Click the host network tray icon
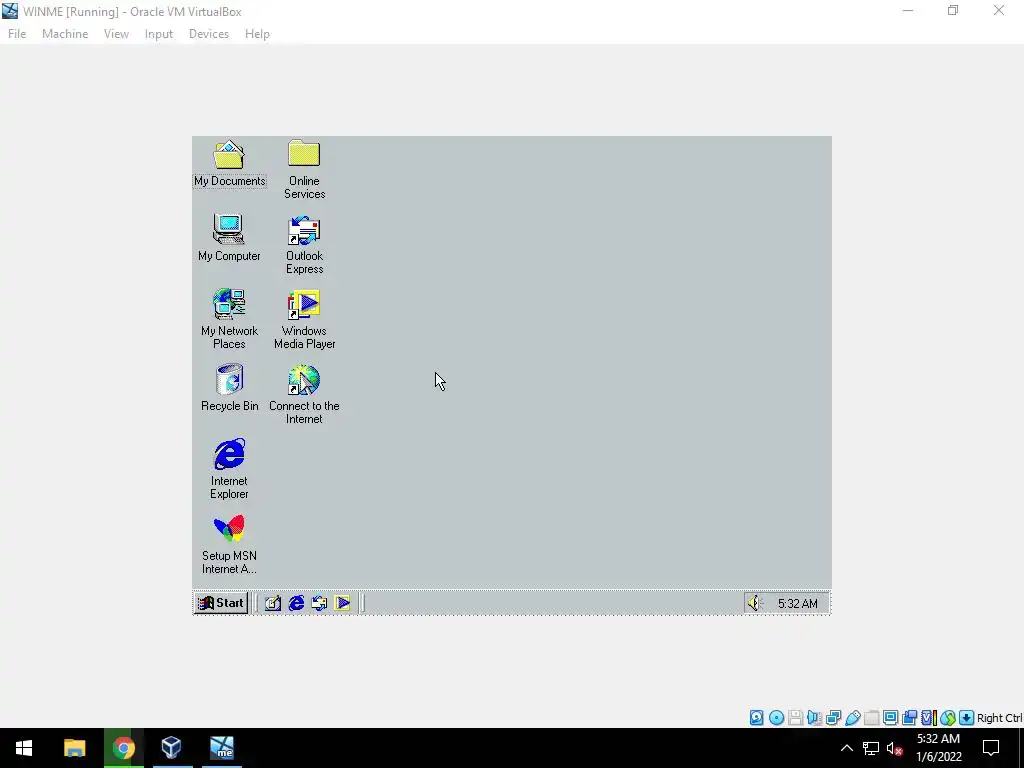Screen dimensions: 1024x768 pyautogui.click(x=871, y=748)
